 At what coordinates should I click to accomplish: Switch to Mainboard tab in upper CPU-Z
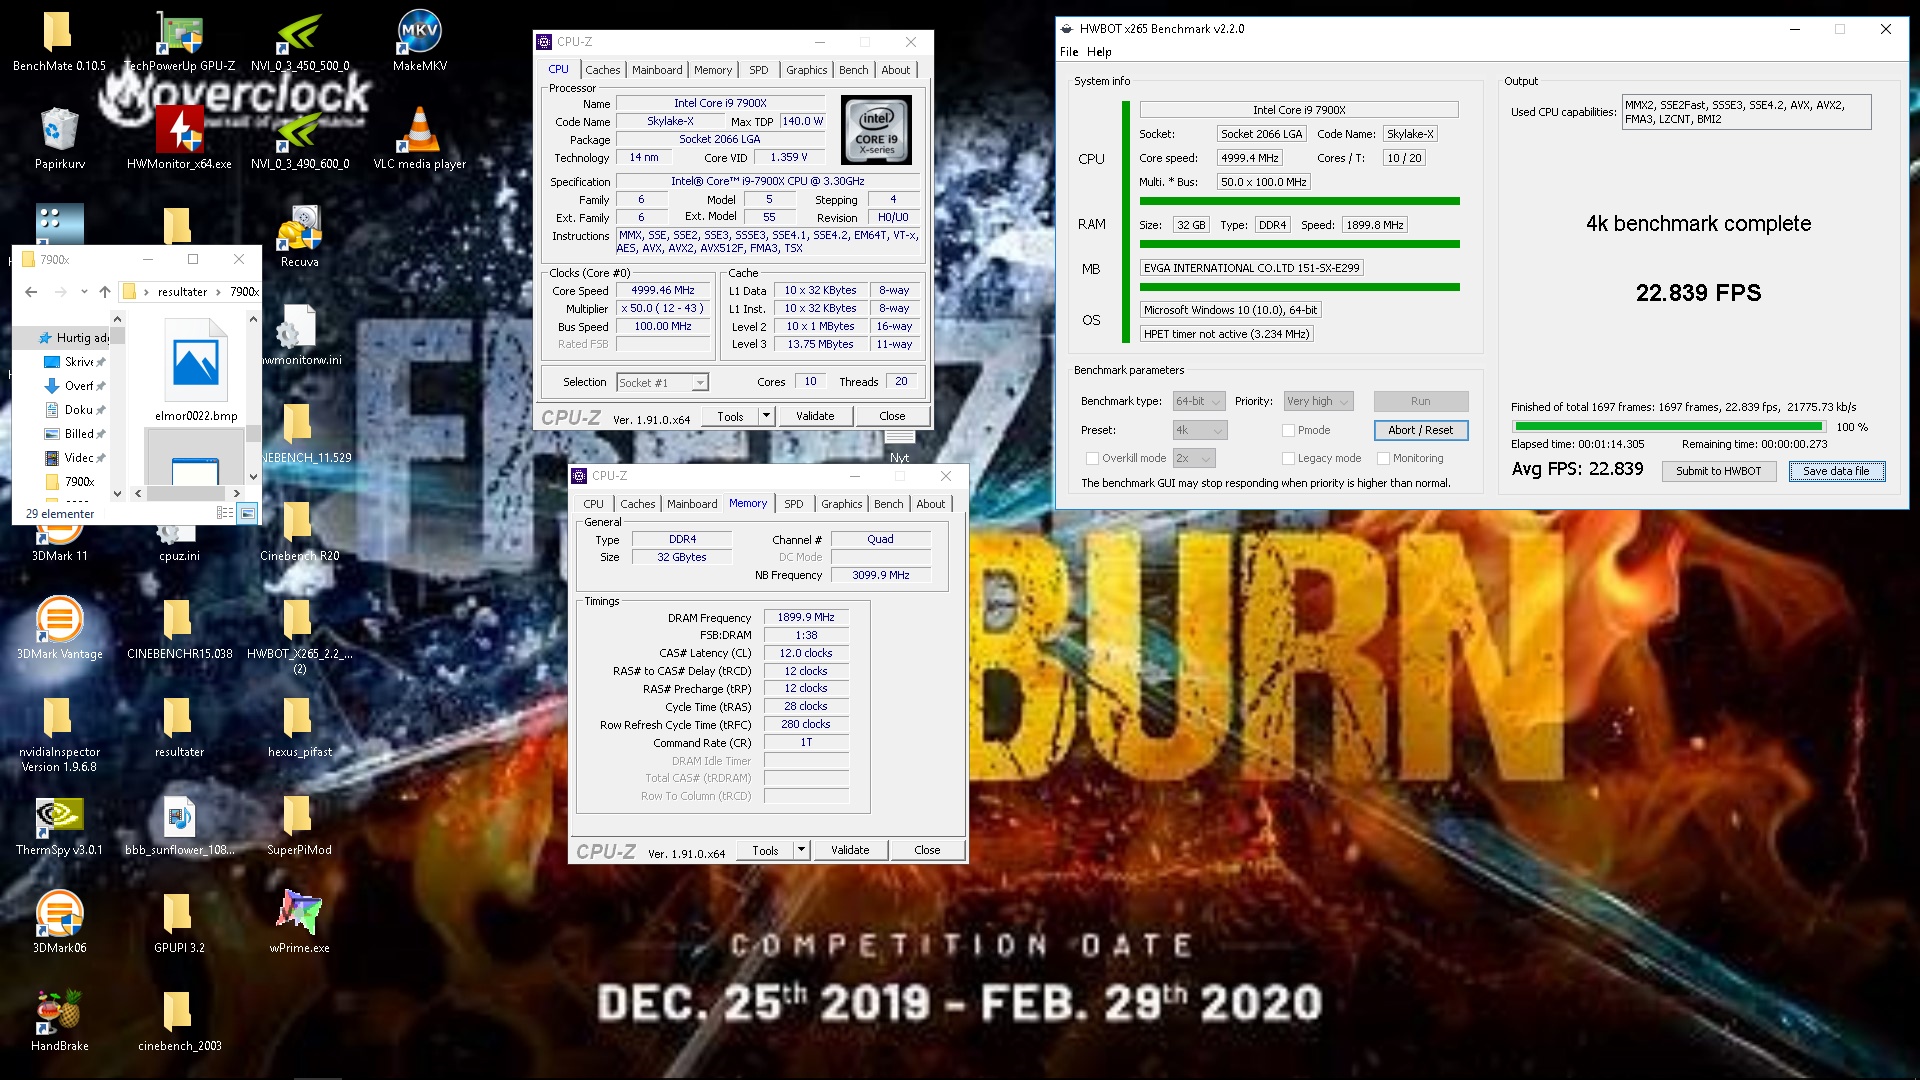(x=657, y=70)
